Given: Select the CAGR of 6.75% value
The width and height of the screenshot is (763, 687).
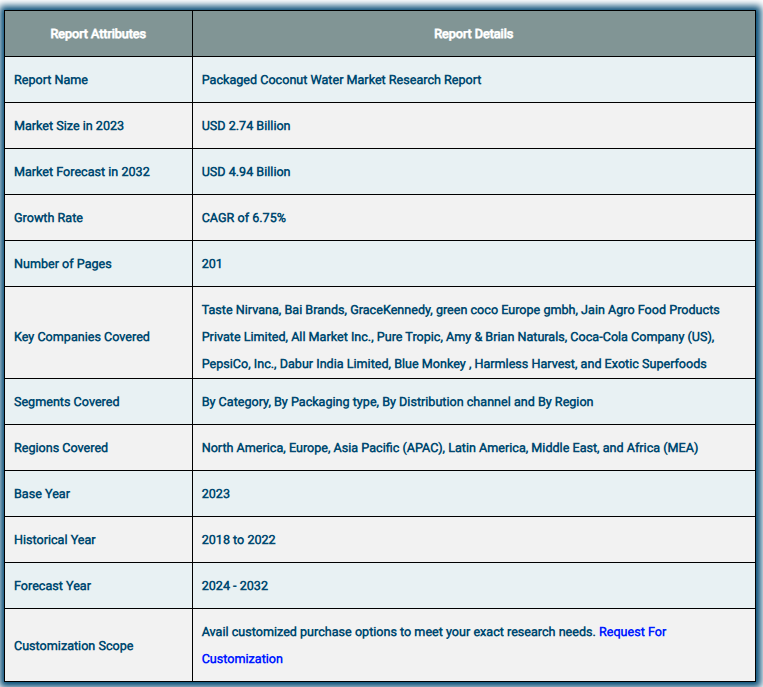Looking at the screenshot, I should [244, 217].
